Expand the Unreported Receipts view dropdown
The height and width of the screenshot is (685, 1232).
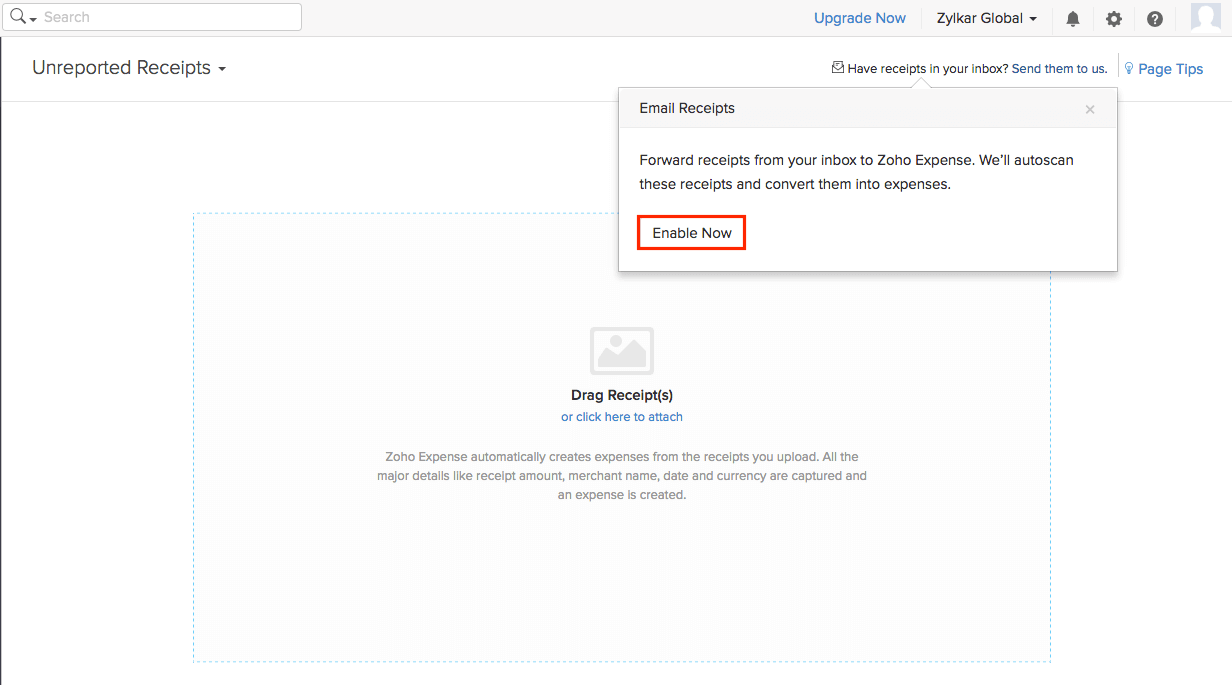(129, 68)
